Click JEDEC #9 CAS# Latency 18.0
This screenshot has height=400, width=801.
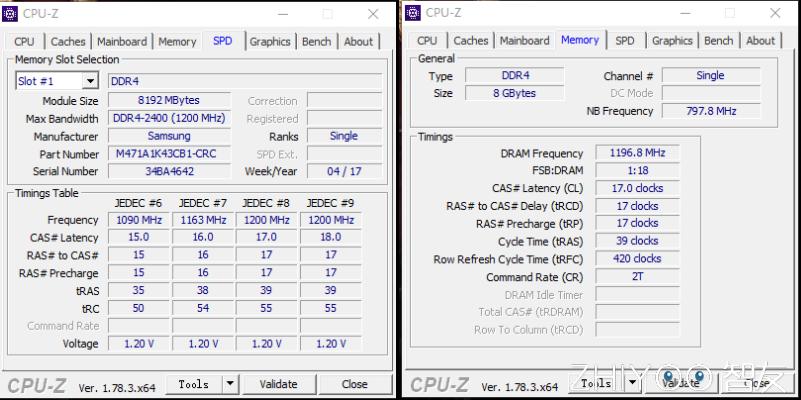(331, 237)
